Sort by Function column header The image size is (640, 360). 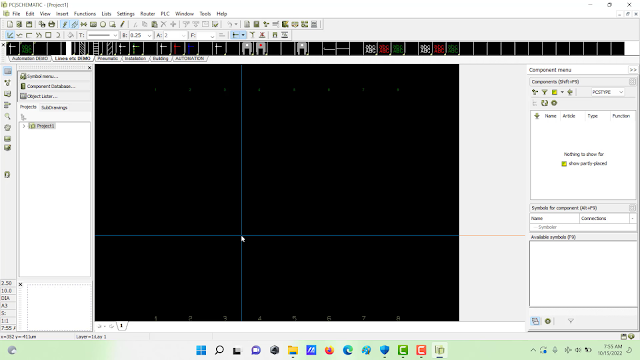point(621,116)
